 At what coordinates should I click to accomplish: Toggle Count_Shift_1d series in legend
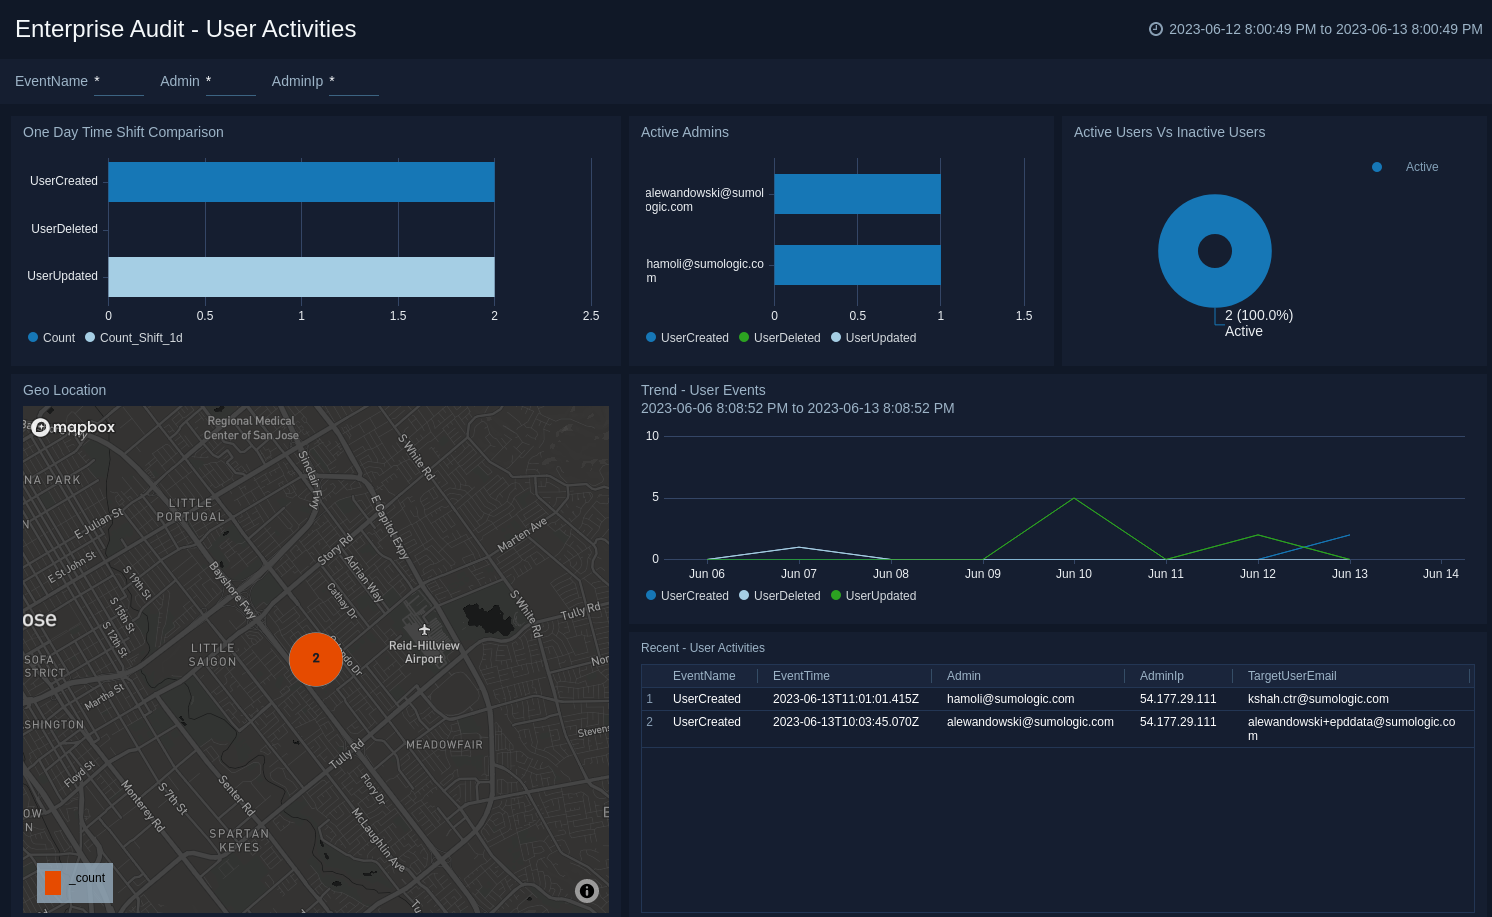[x=134, y=338]
